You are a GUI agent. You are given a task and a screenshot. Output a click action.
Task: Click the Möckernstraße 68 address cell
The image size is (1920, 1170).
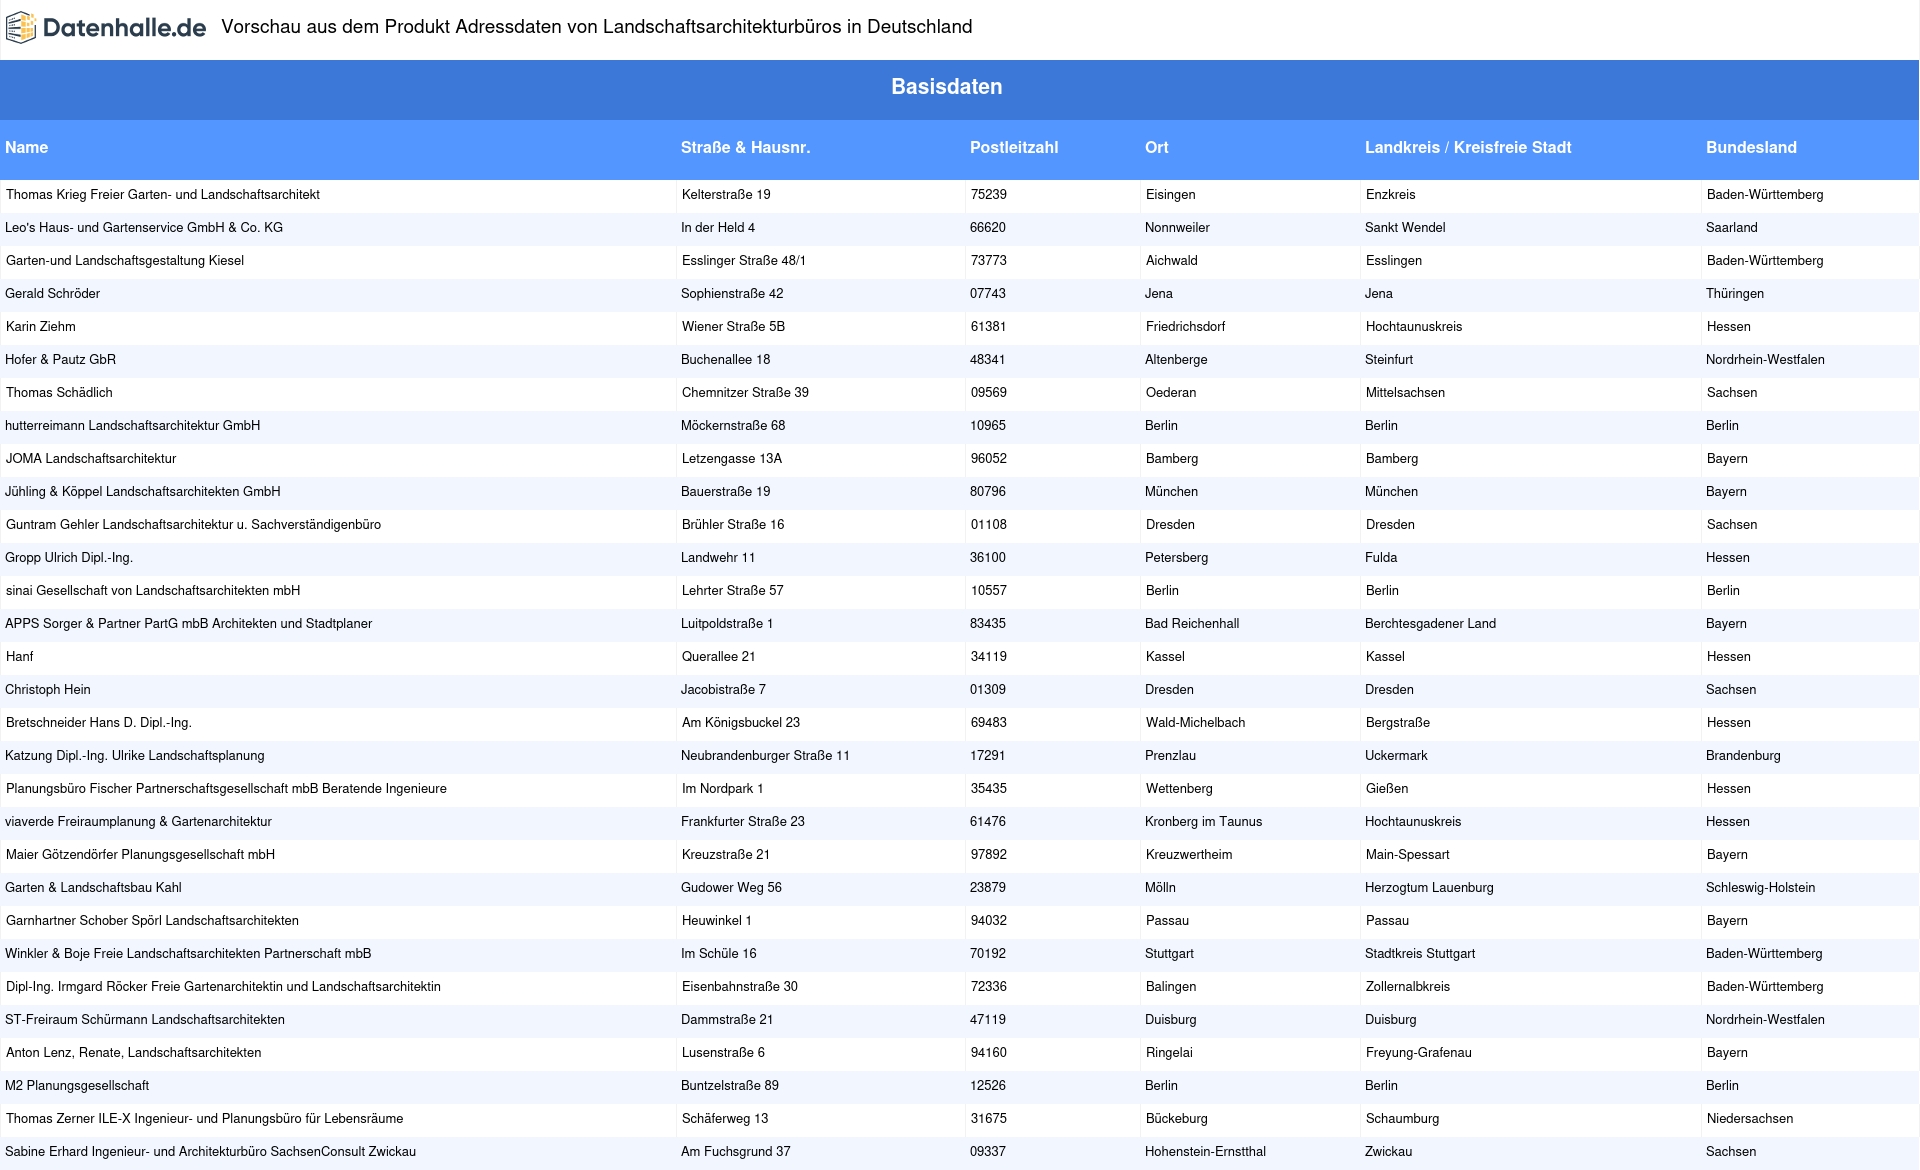[733, 426]
